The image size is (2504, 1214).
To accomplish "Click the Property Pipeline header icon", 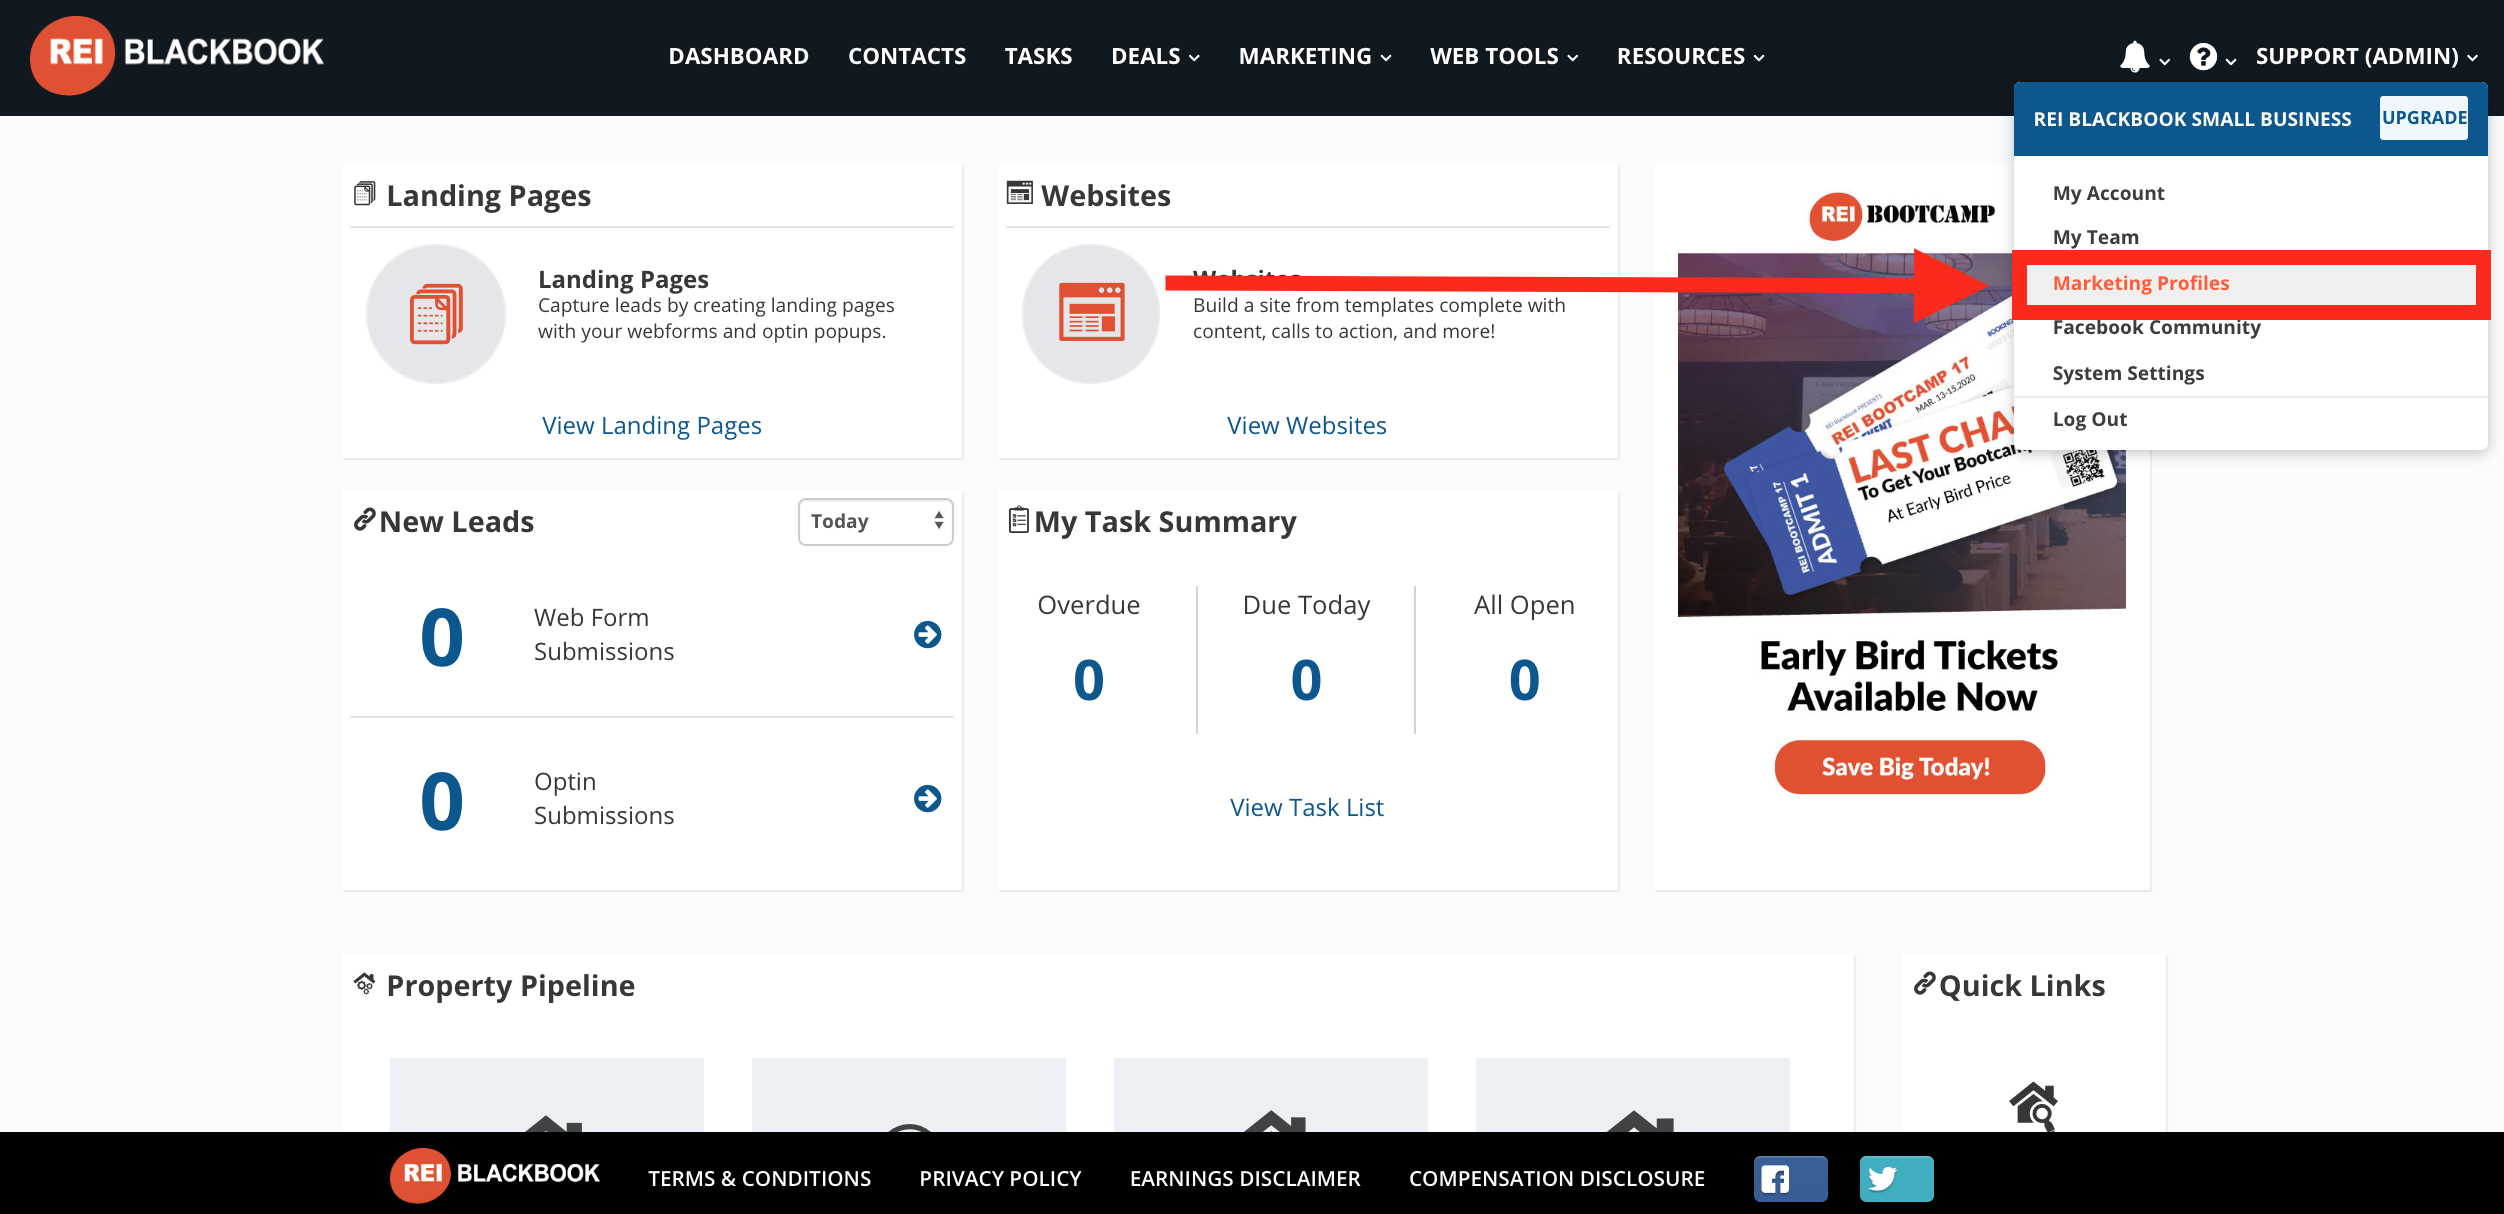I will tap(365, 984).
